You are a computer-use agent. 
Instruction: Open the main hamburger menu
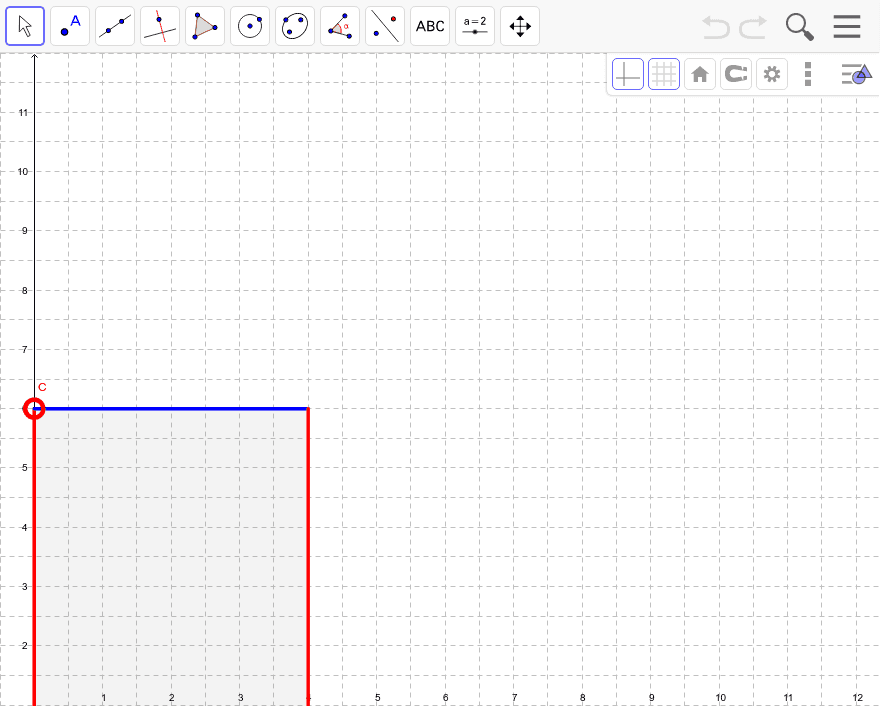847,26
